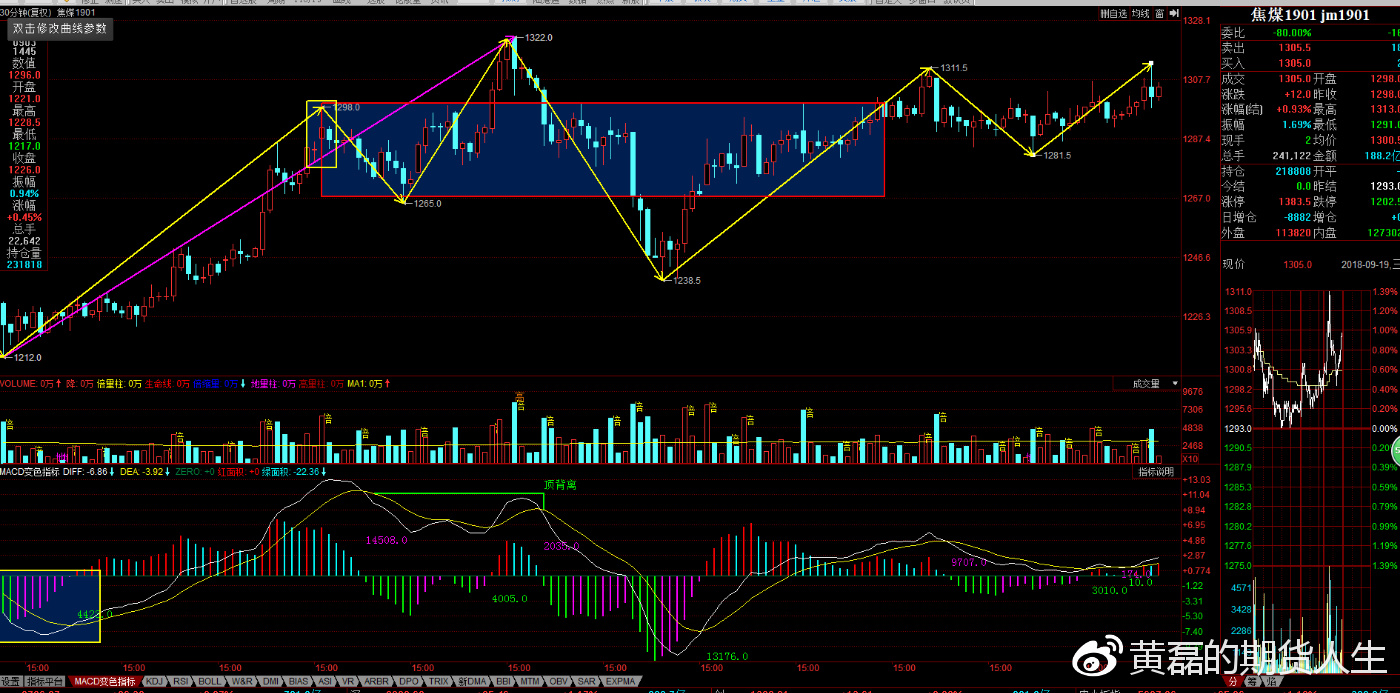The height and width of the screenshot is (693, 1400).
Task: Select the BBI indicator tab
Action: pyautogui.click(x=504, y=682)
